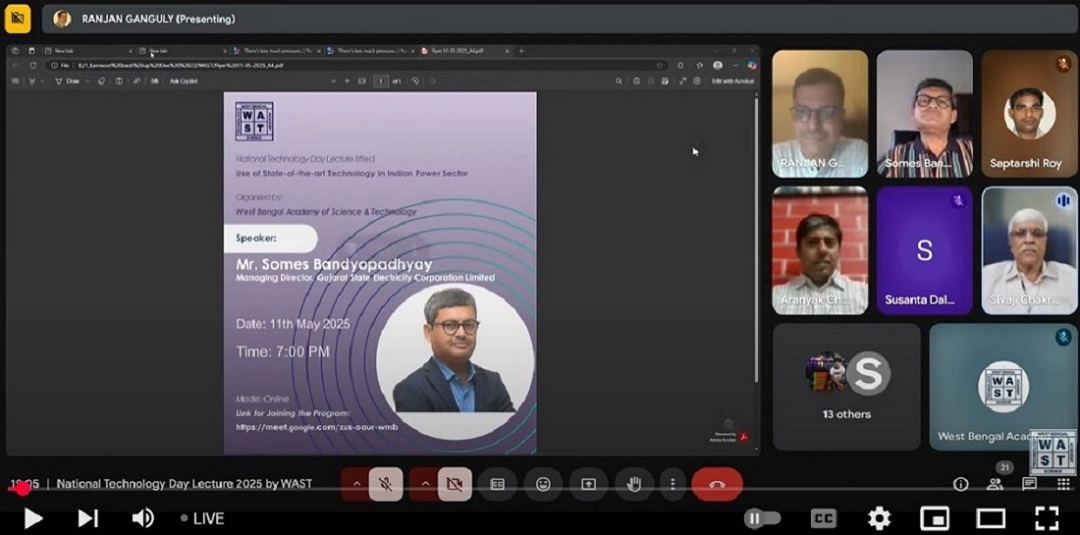Image resolution: width=1080 pixels, height=535 pixels.
Task: Open YouTube player settings gear
Action: (x=879, y=518)
